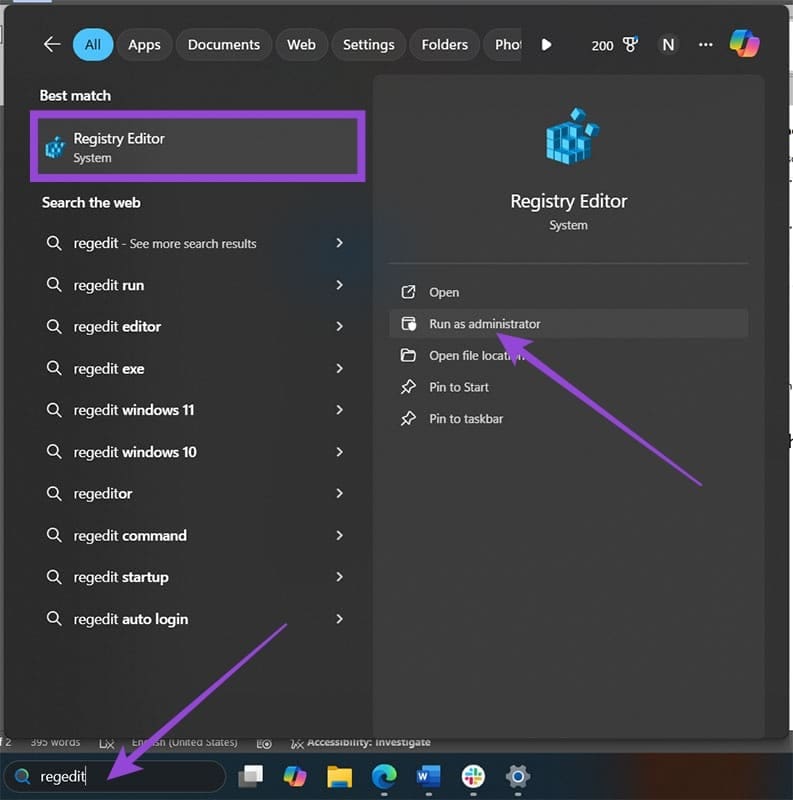Select Pin to taskbar option

[466, 419]
